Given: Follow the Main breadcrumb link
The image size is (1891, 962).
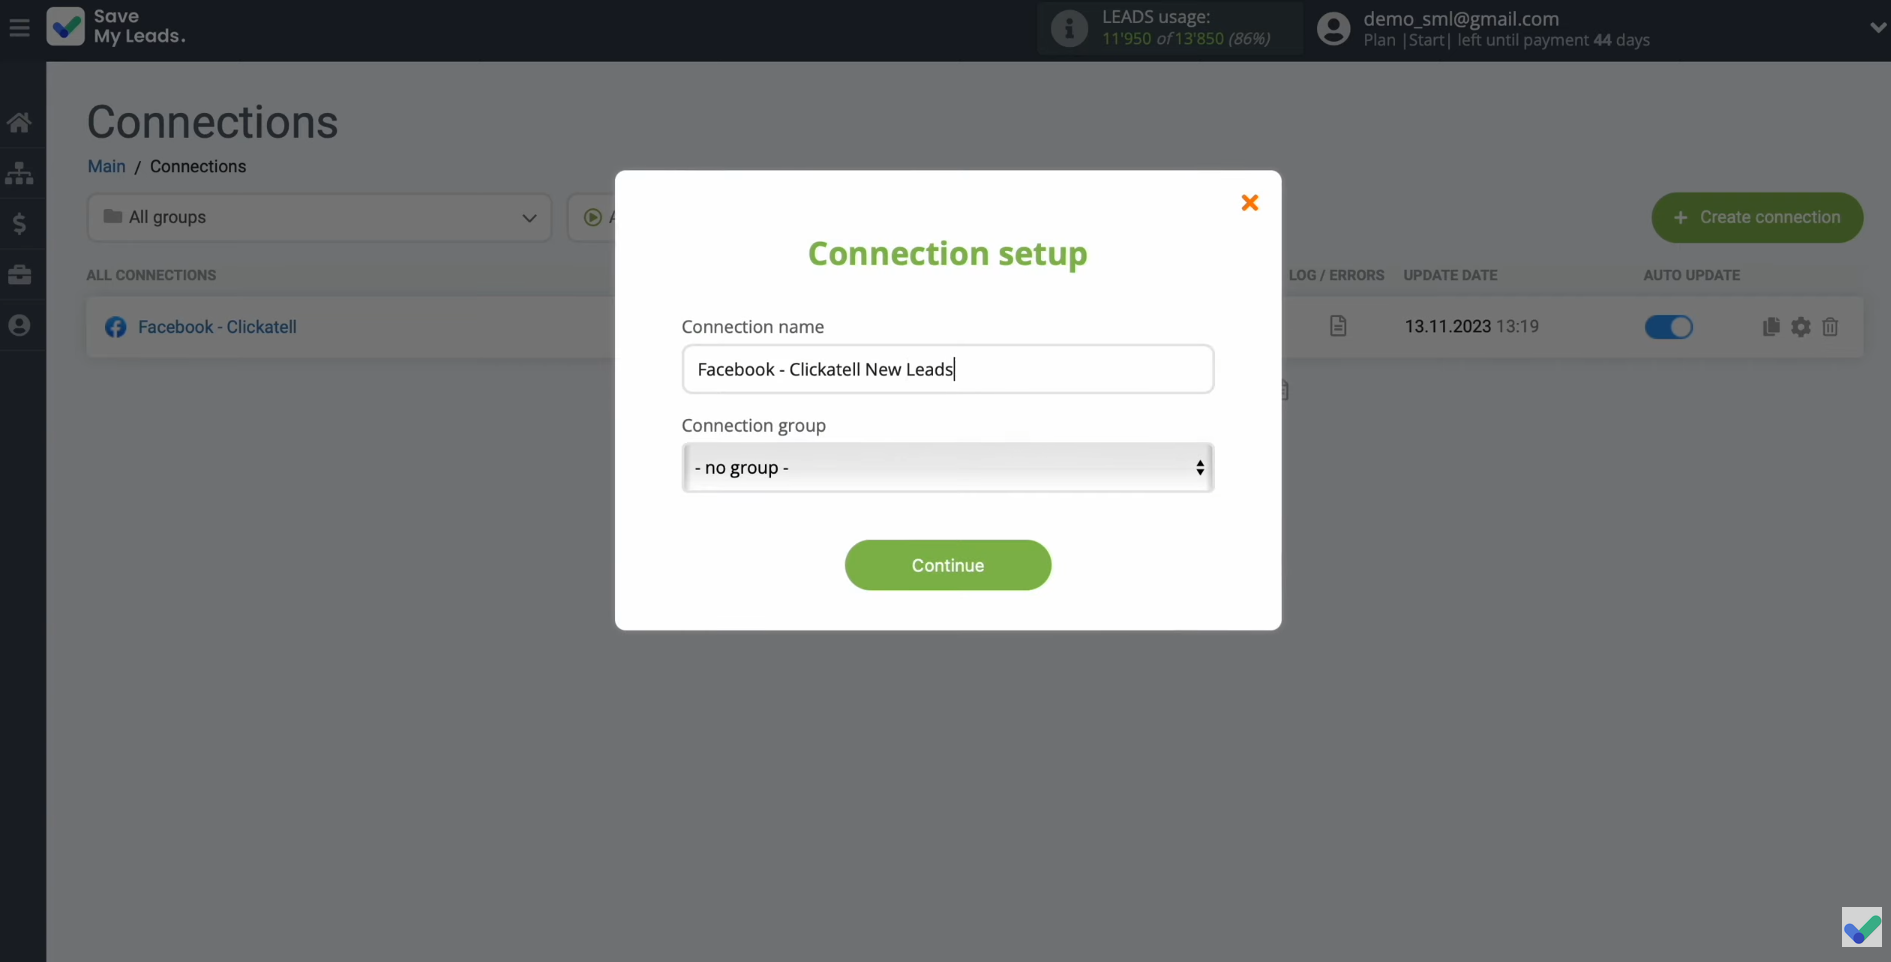Looking at the screenshot, I should point(107,166).
